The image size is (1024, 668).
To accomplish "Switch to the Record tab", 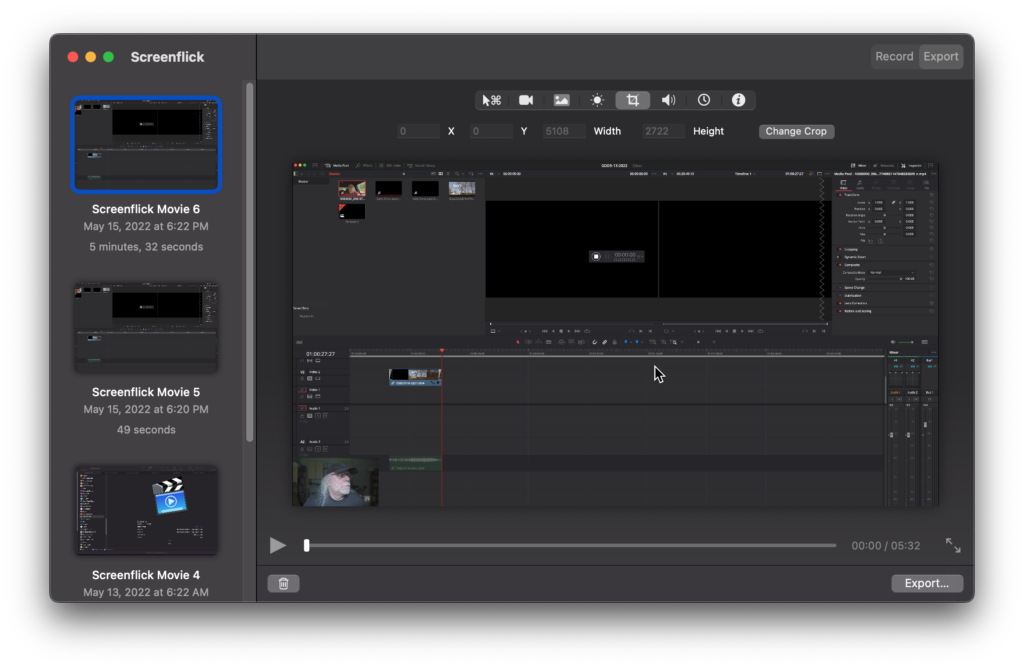I will pyautogui.click(x=894, y=57).
